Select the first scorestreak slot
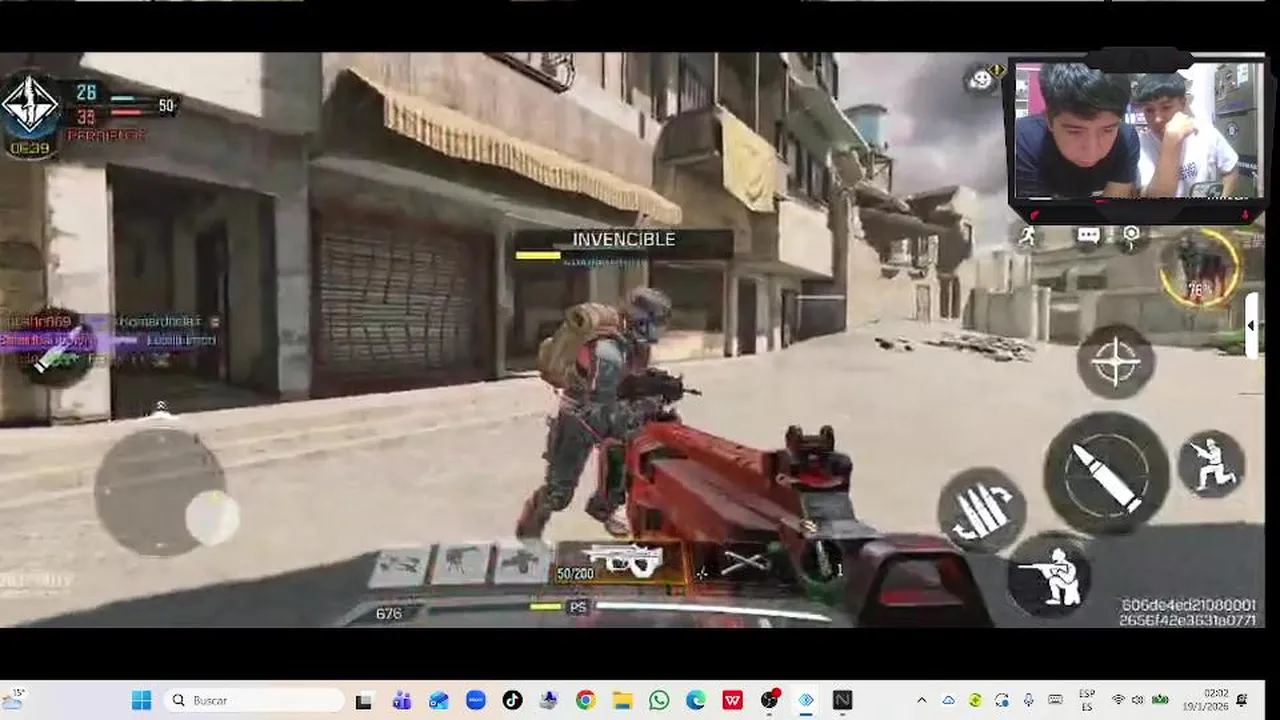 (400, 564)
